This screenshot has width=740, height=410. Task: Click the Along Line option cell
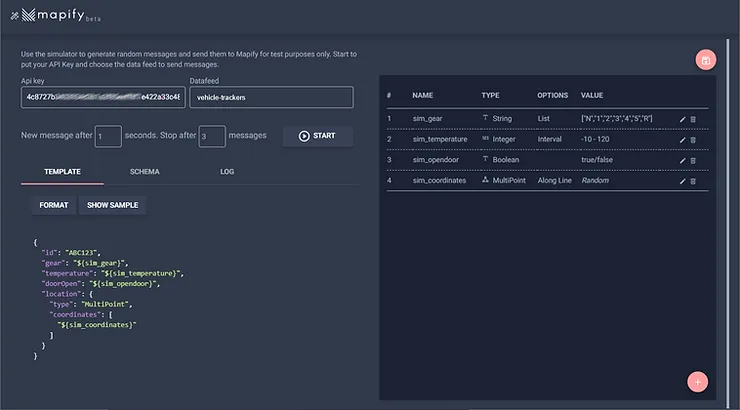coord(555,181)
